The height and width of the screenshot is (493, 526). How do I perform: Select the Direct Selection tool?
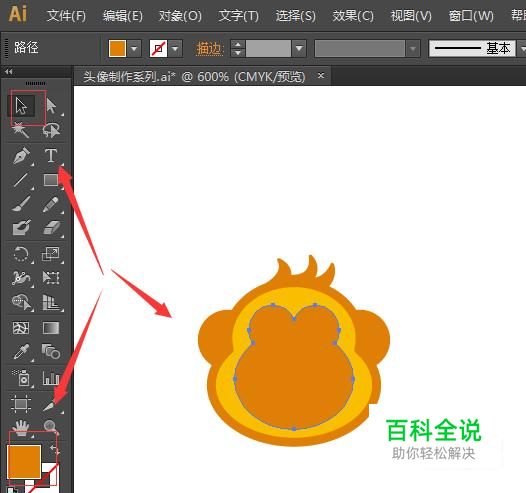pos(51,106)
